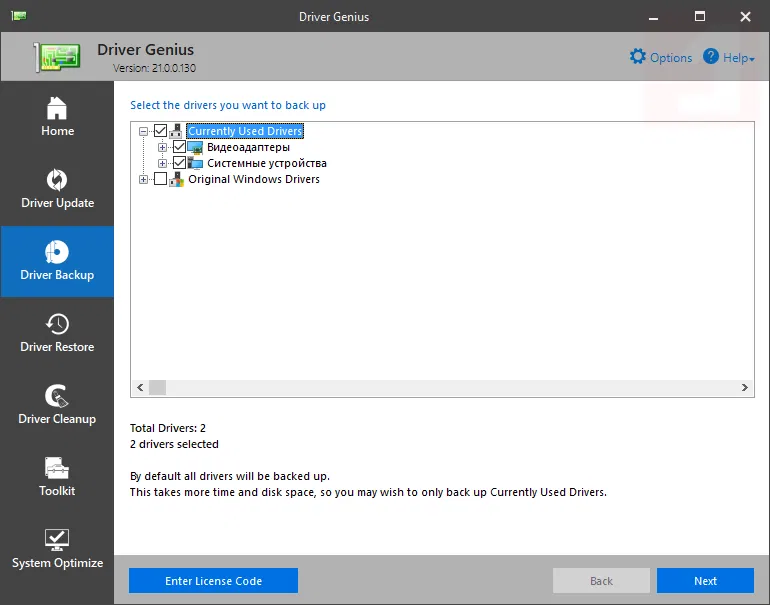Click the horizontal scrollbar thumb
770x605 pixels.
point(157,387)
